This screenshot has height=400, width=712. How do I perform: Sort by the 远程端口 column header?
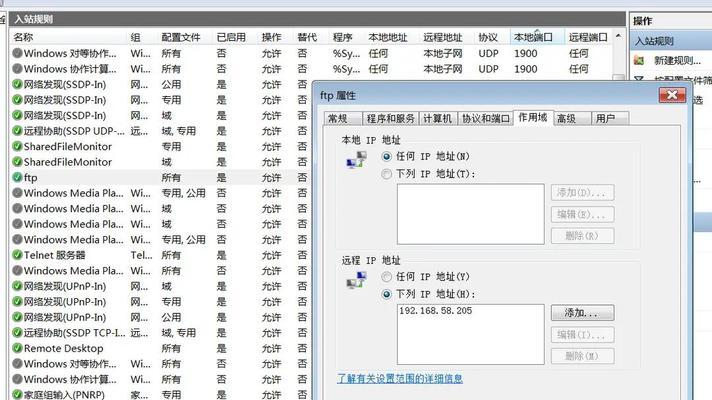(588, 37)
